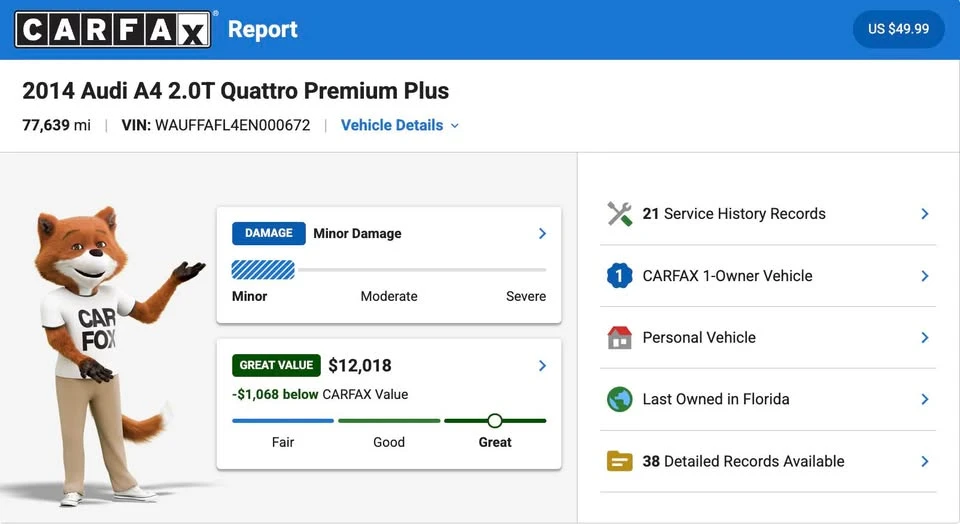Click the 77,639 mi mileage text
This screenshot has height=524, width=960.
coord(56,125)
